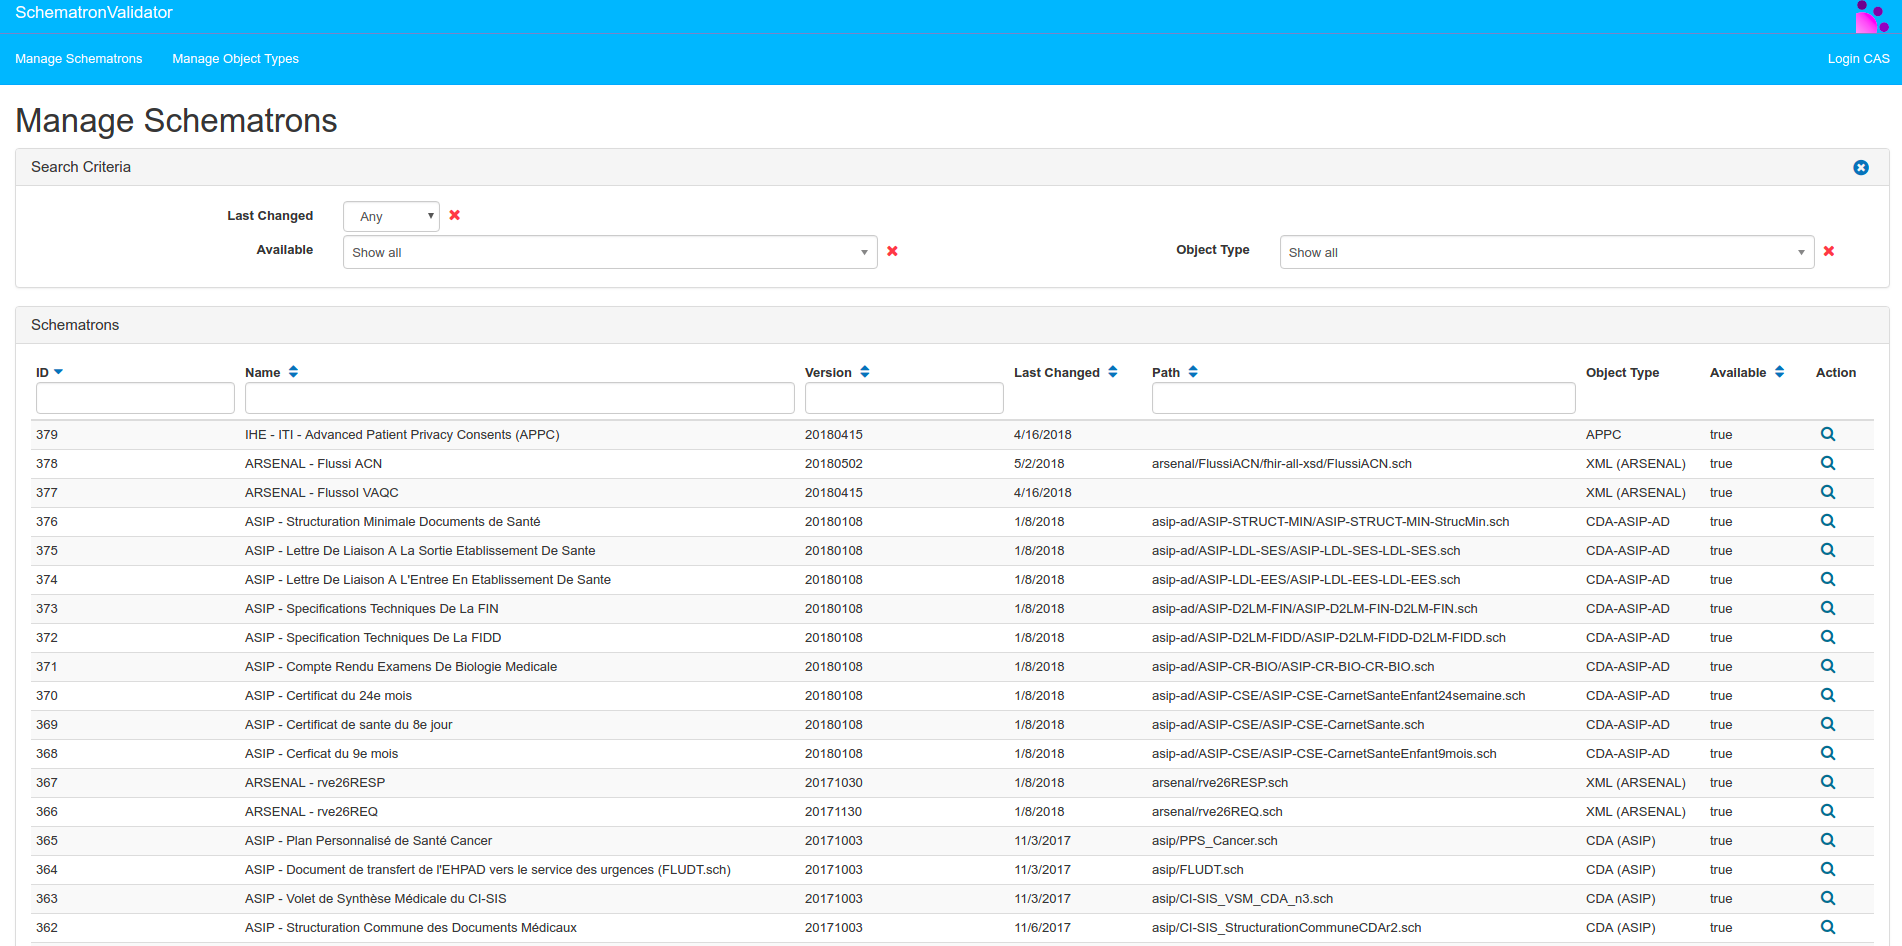The height and width of the screenshot is (946, 1902).
Task: Click the Login CAS link
Action: coord(1858,59)
